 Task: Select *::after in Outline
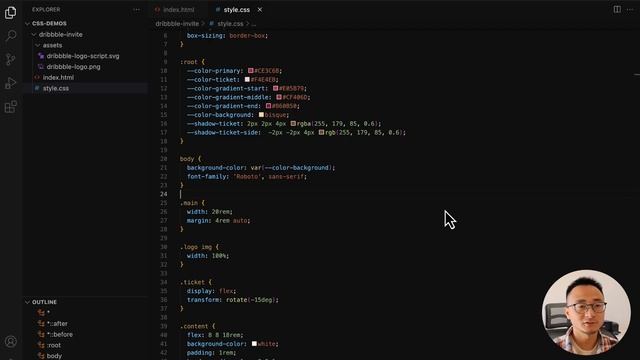[57, 324]
